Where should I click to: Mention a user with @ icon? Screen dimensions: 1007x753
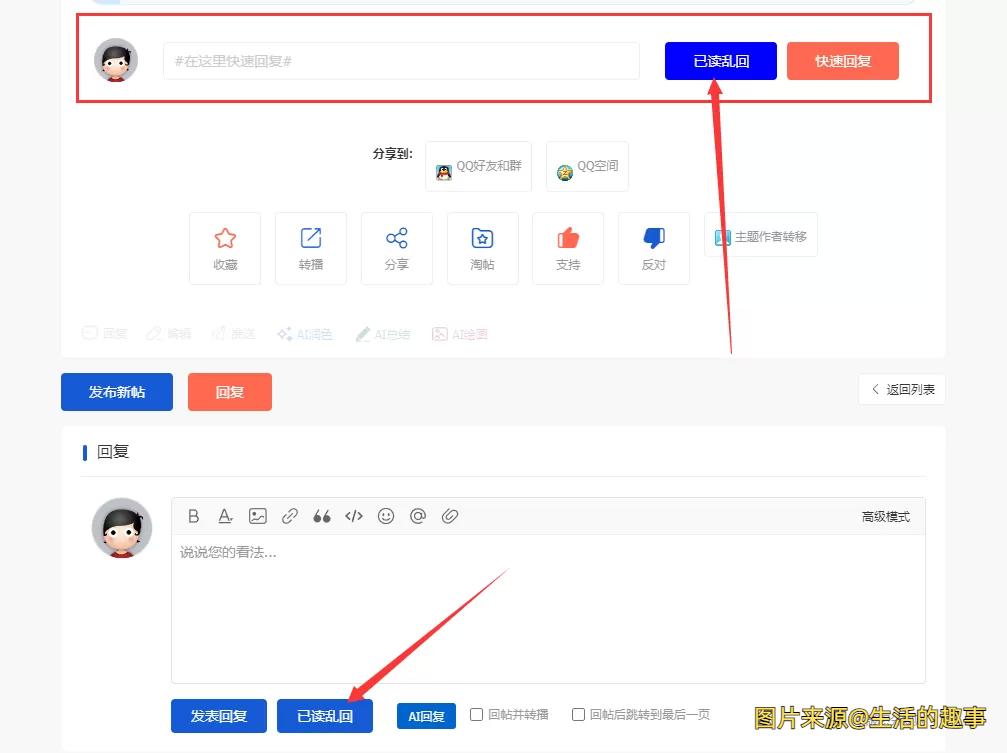418,516
